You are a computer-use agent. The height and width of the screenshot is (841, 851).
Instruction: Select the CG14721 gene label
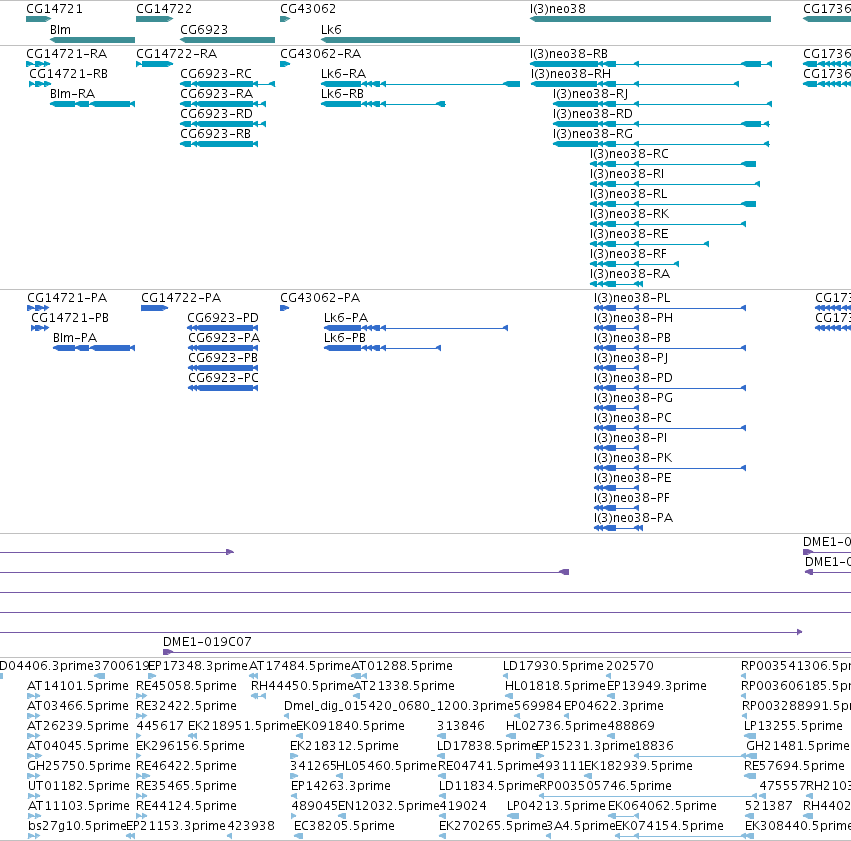click(54, 9)
